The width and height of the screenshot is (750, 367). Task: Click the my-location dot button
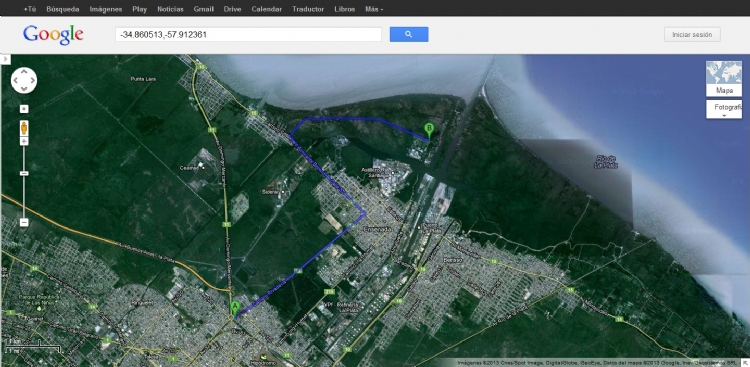[24, 109]
